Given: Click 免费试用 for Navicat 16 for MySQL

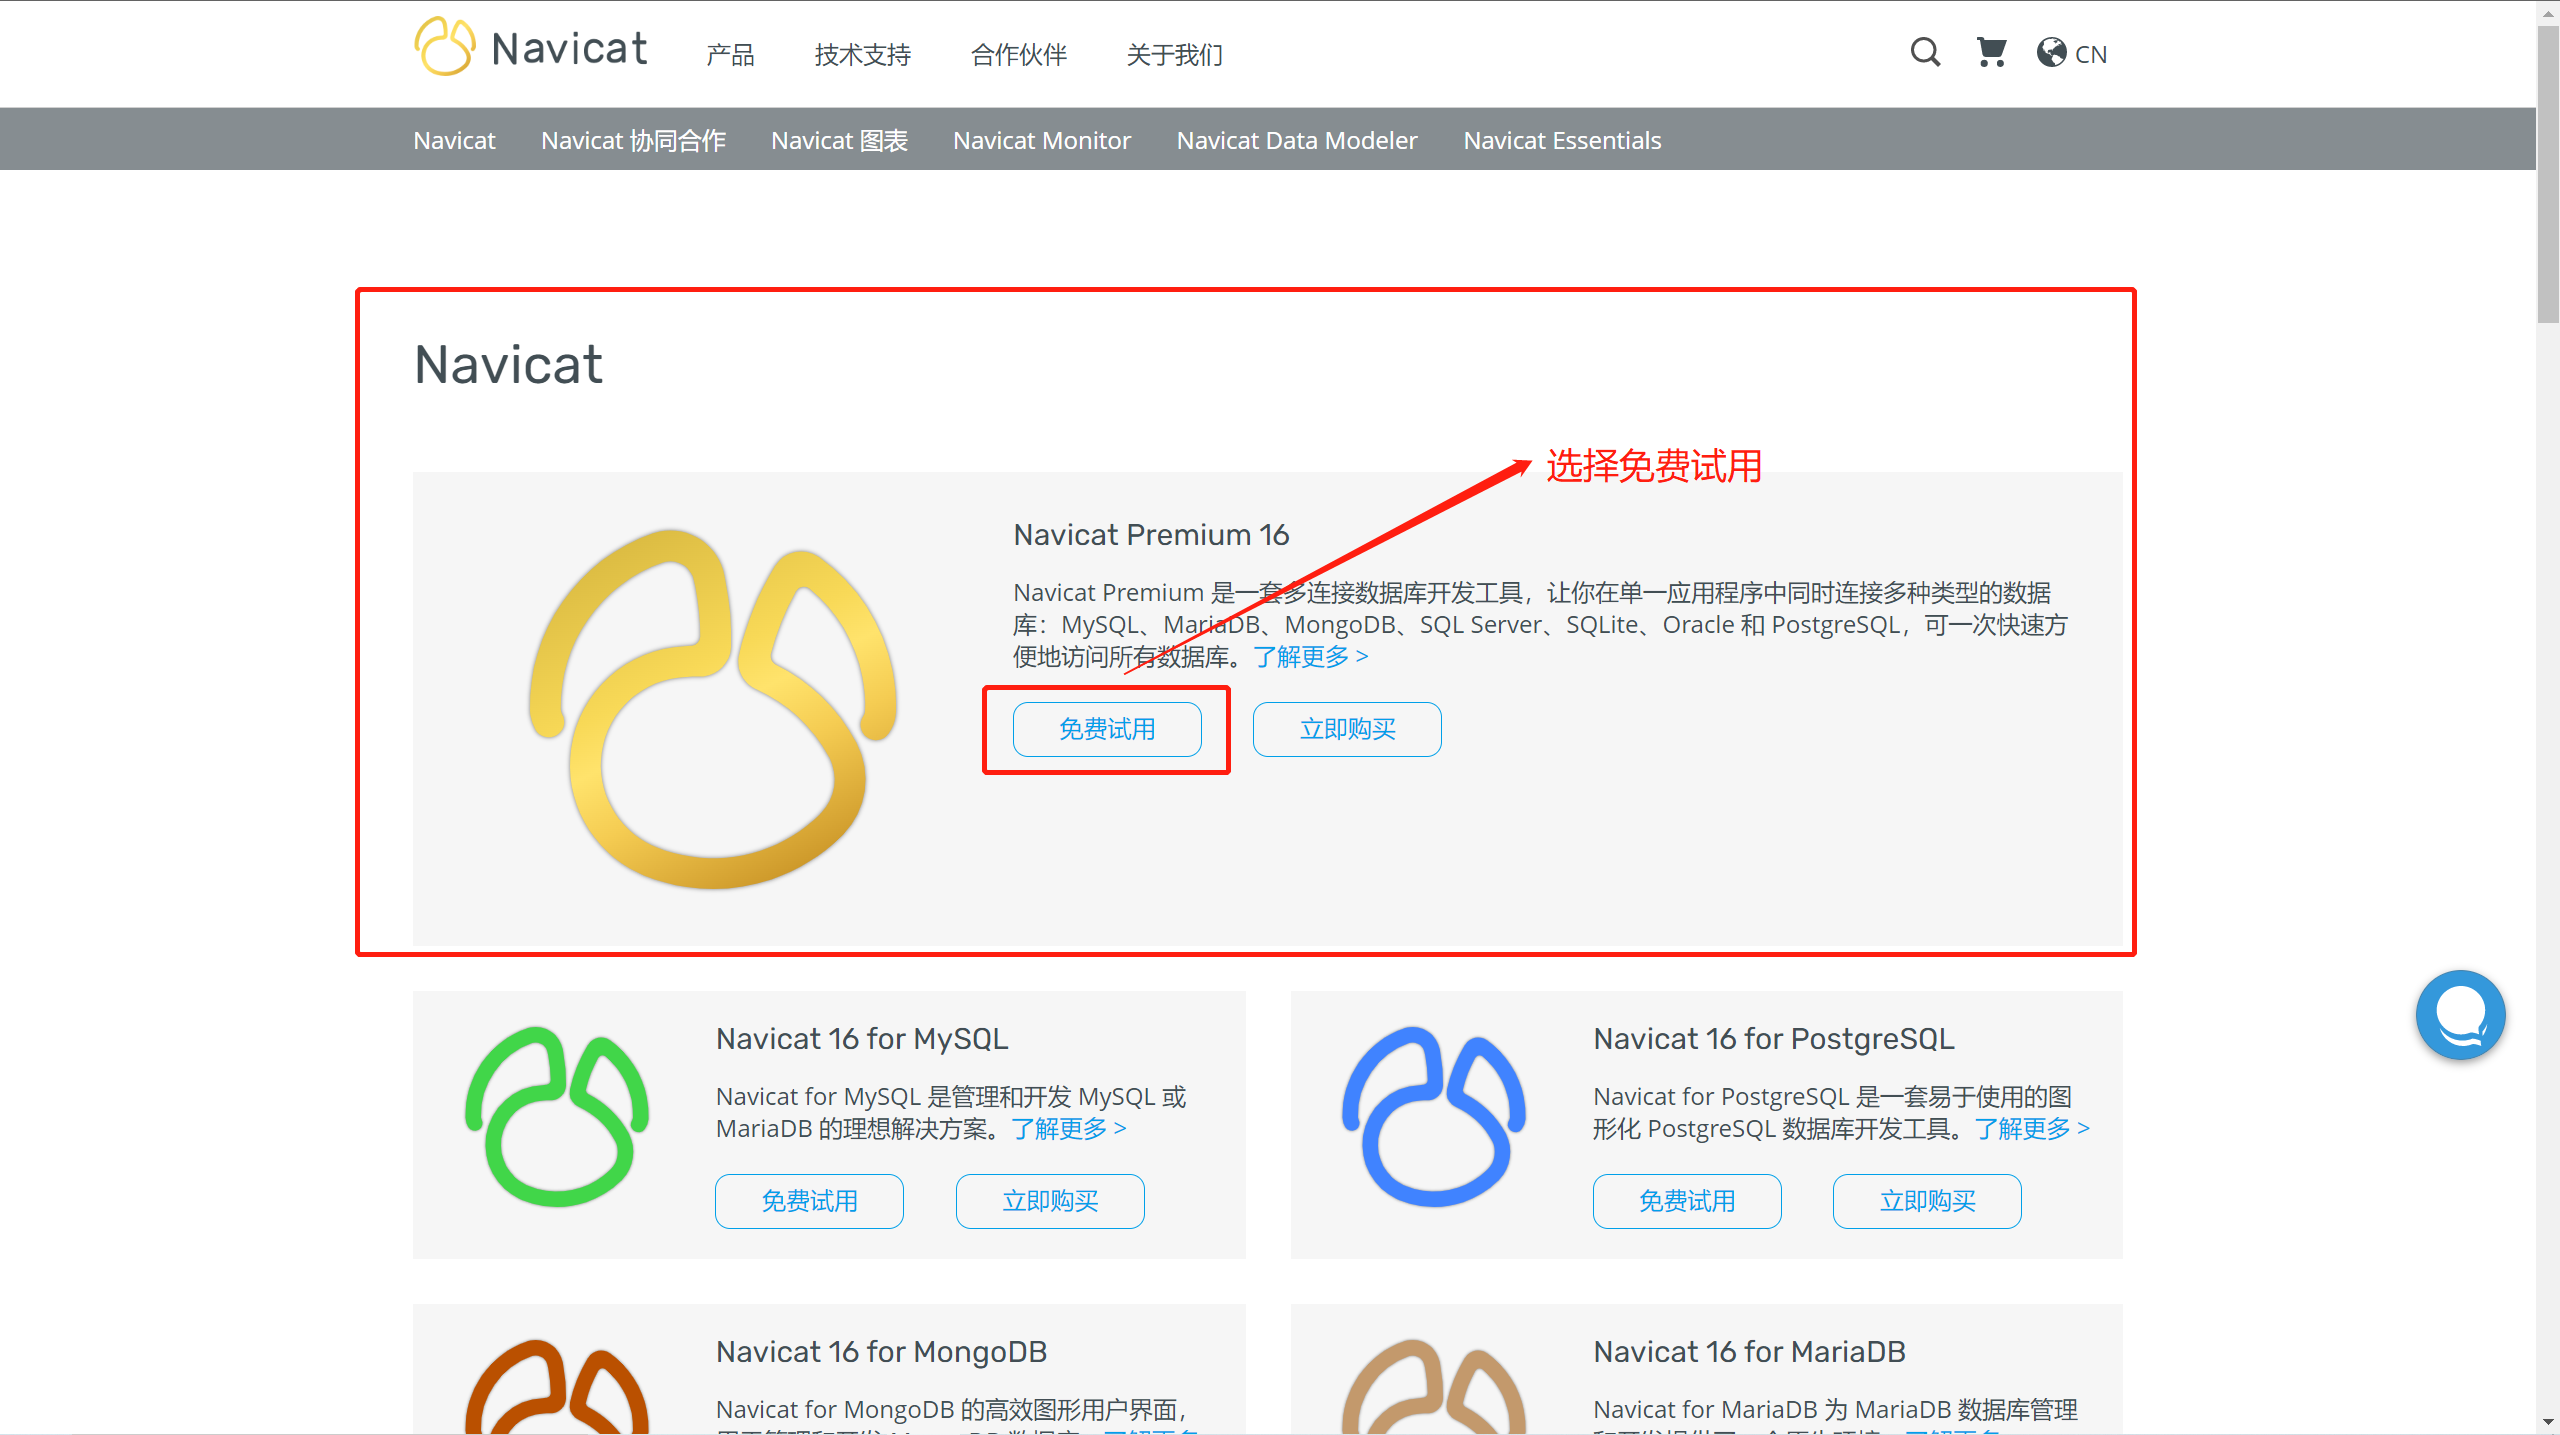Looking at the screenshot, I should (809, 1200).
